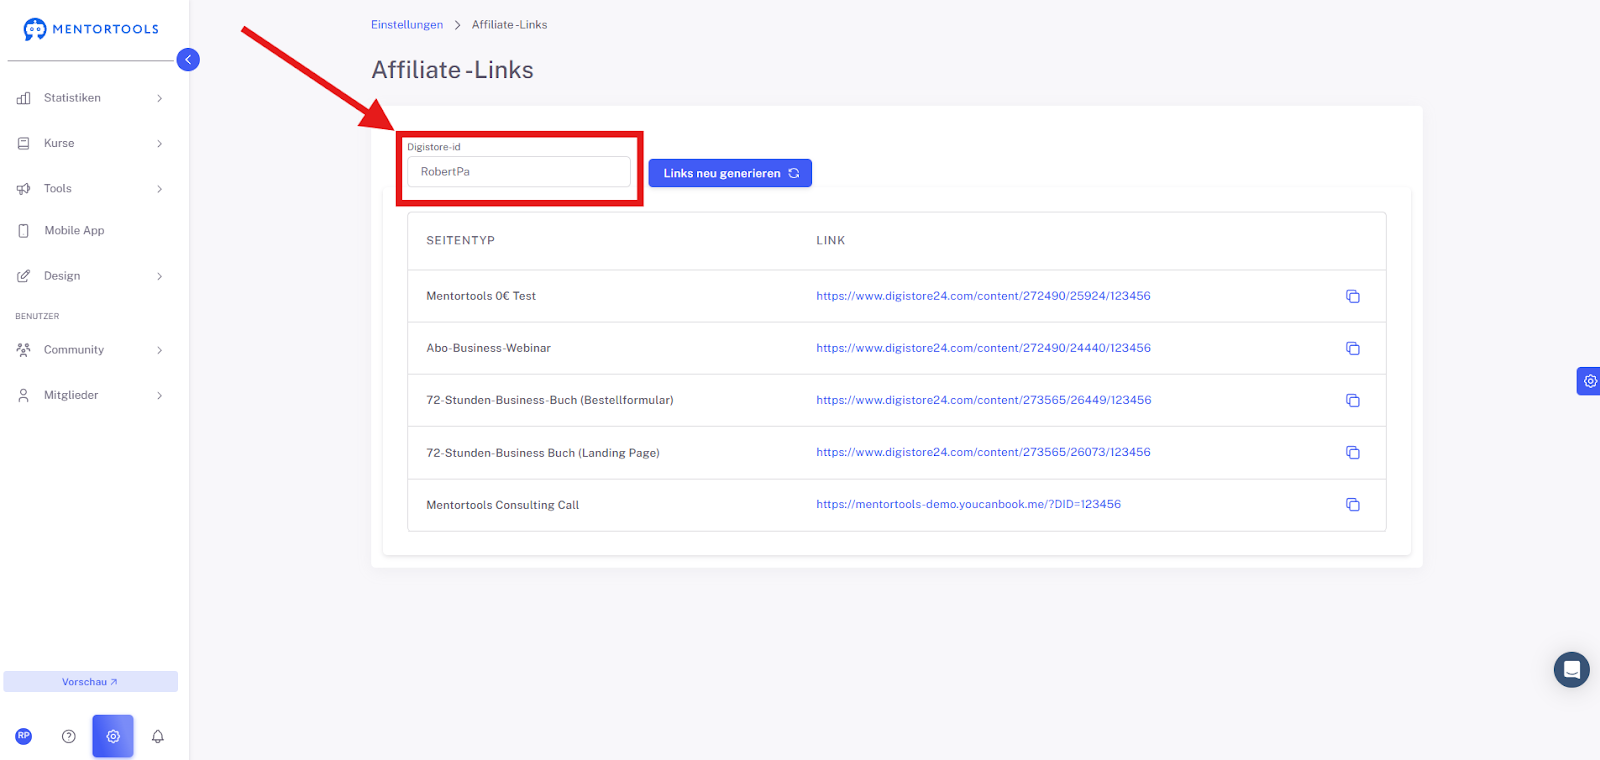Screen dimensions: 1600x760
Task: Click into the Digistore-id input field
Action: 519,172
